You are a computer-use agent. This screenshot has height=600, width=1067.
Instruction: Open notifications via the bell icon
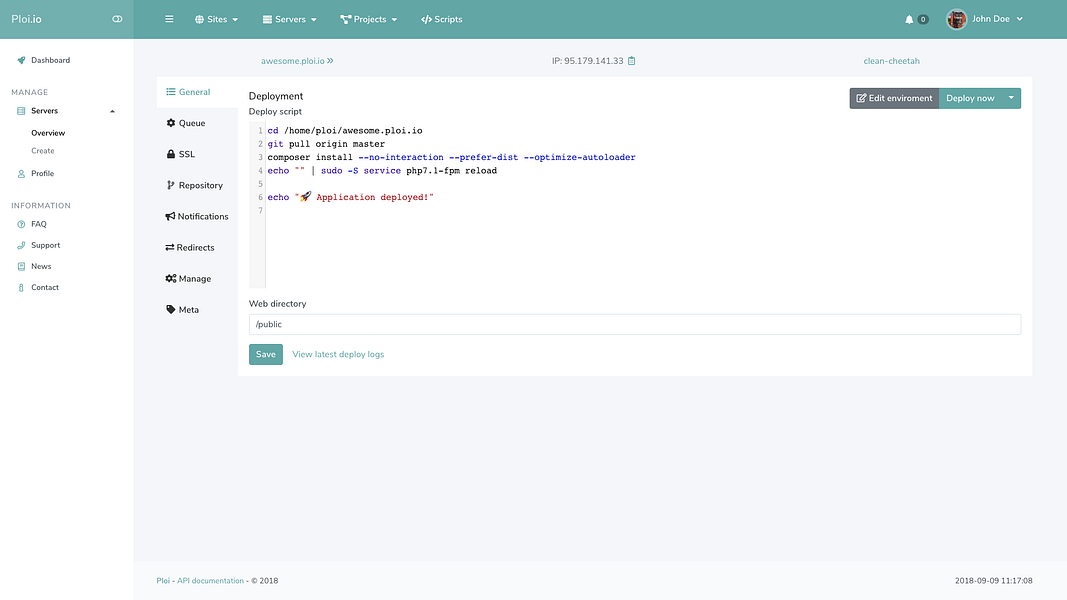tap(908, 18)
